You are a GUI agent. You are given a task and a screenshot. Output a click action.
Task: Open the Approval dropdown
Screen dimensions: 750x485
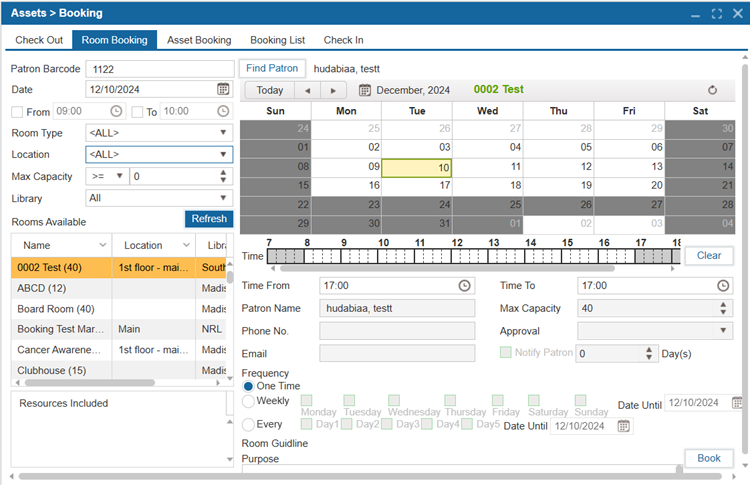click(723, 331)
